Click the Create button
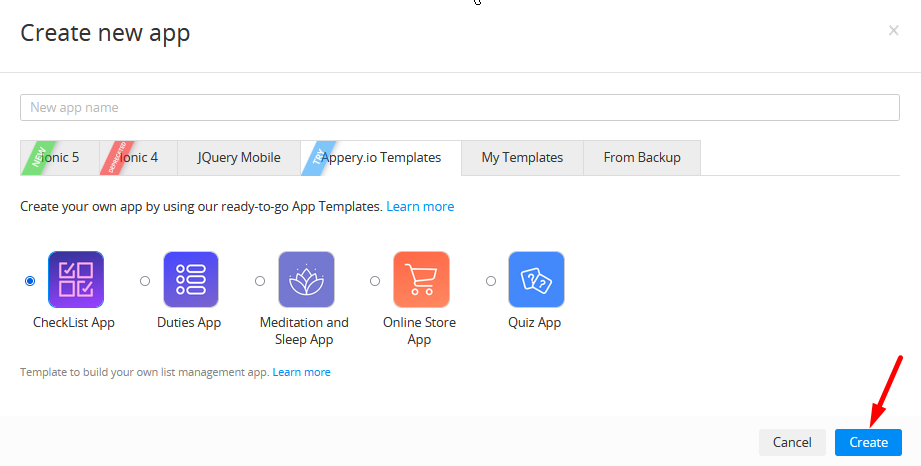 point(868,442)
